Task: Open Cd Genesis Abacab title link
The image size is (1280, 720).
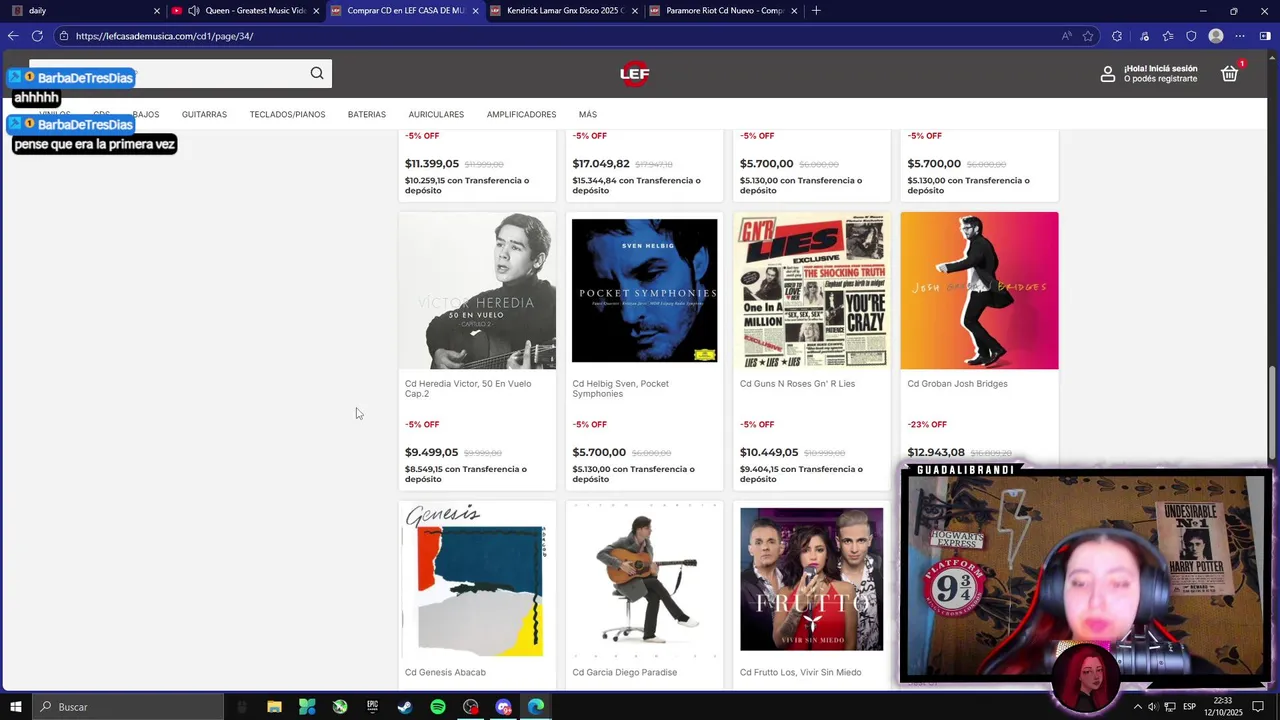Action: pos(445,673)
